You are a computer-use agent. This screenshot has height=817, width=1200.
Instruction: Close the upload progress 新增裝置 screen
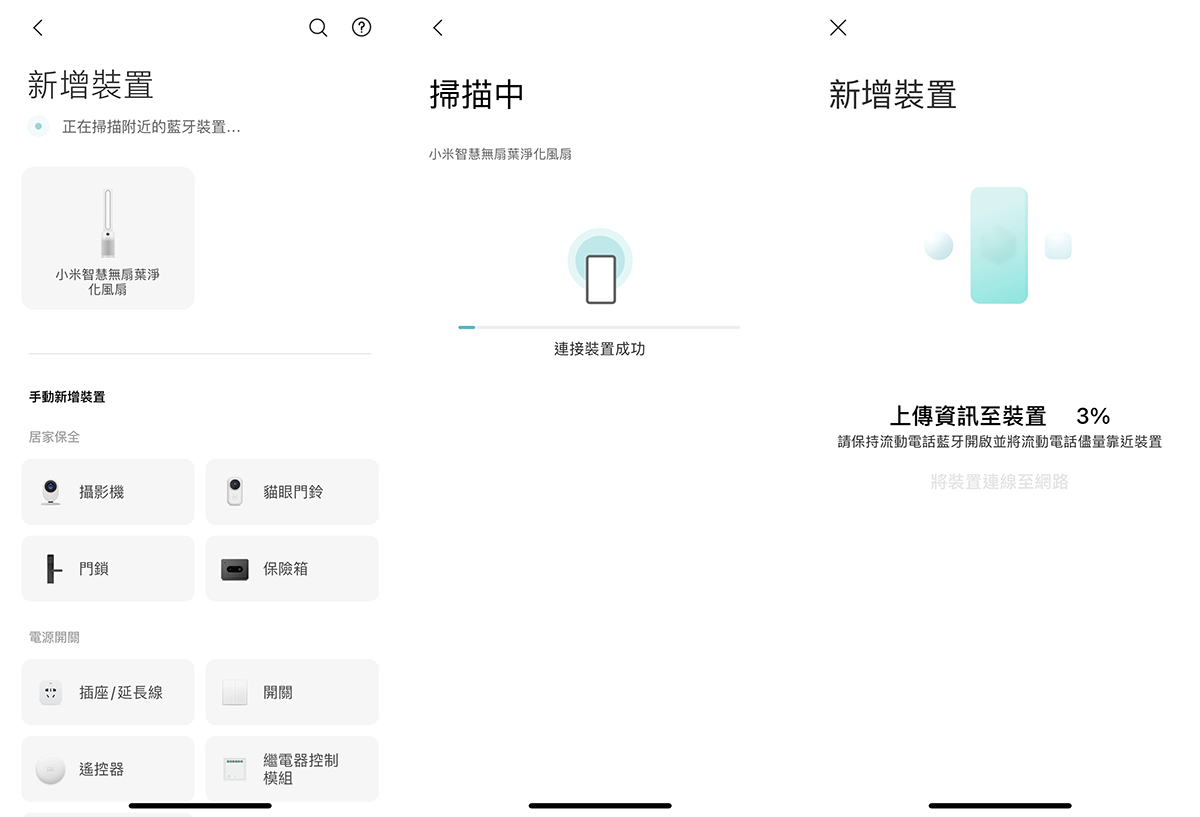(838, 28)
